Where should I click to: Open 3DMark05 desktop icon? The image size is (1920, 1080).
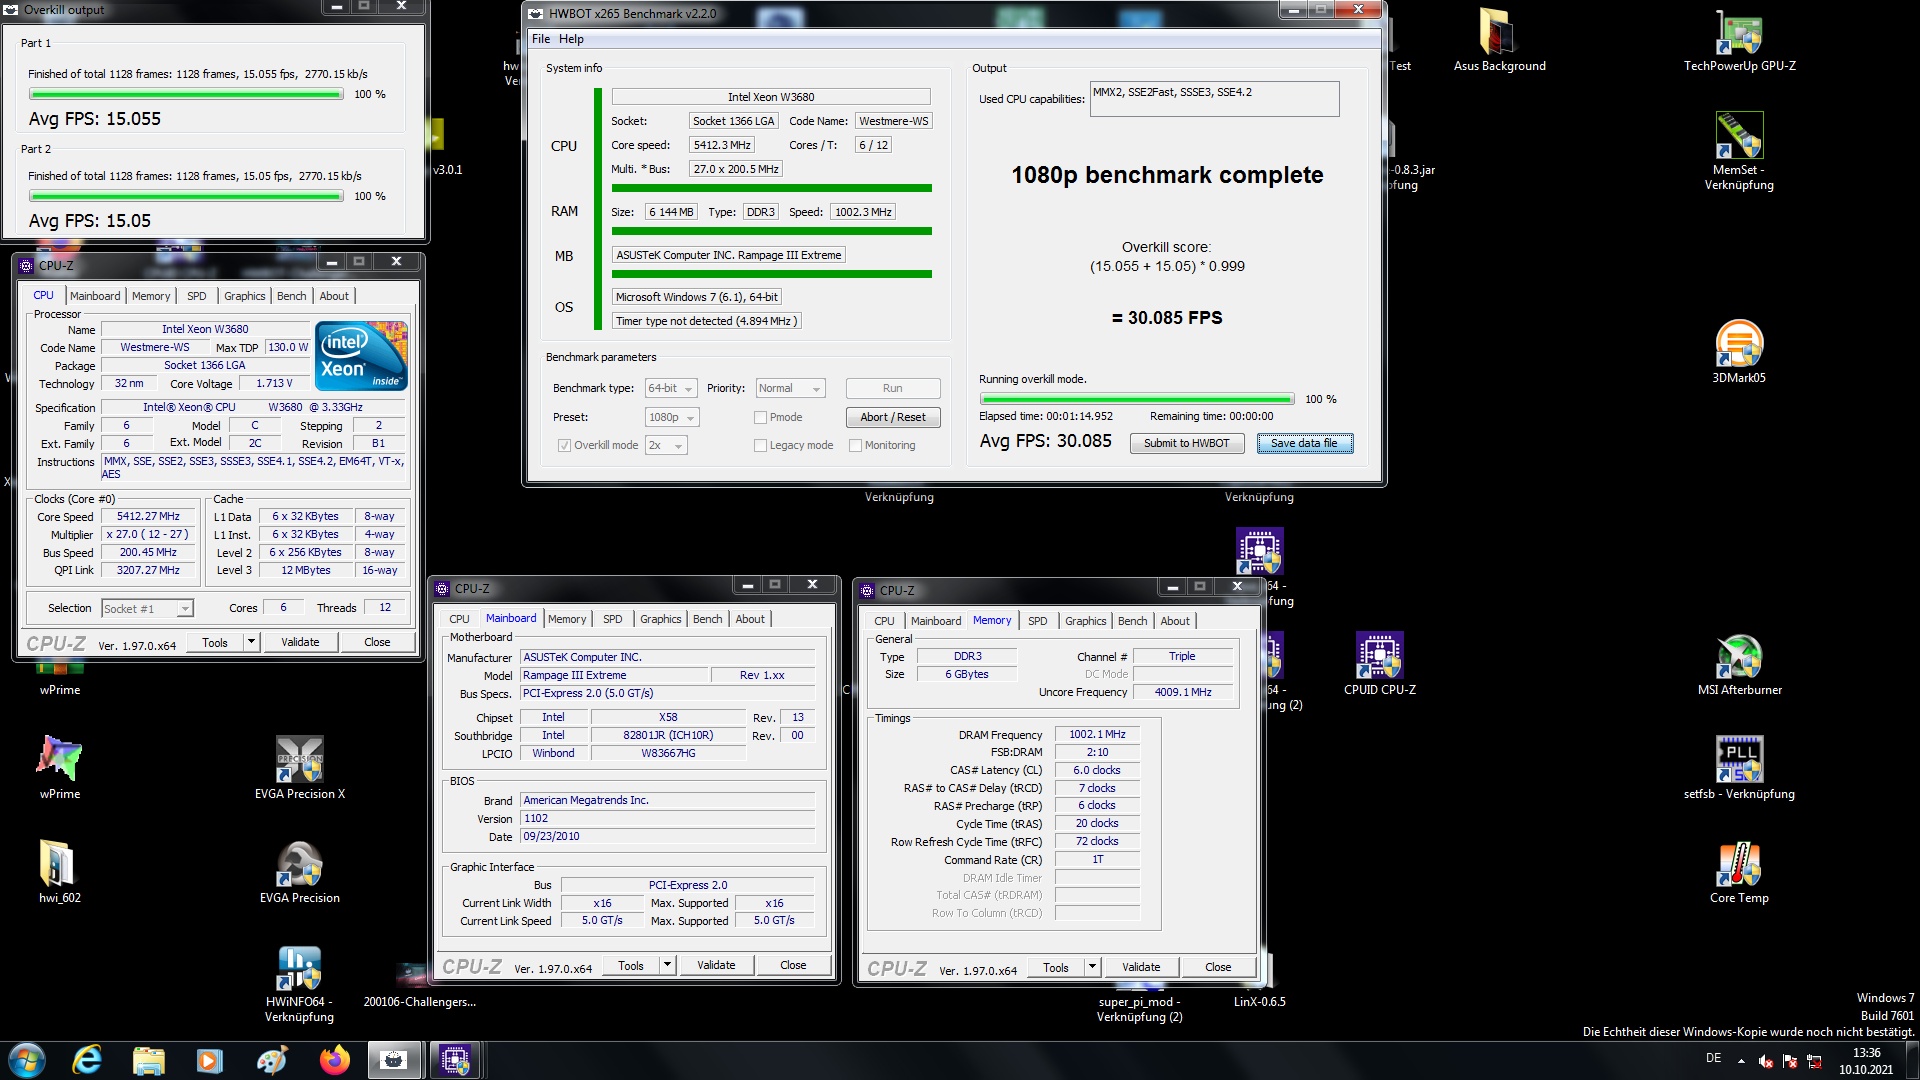pyautogui.click(x=1739, y=352)
